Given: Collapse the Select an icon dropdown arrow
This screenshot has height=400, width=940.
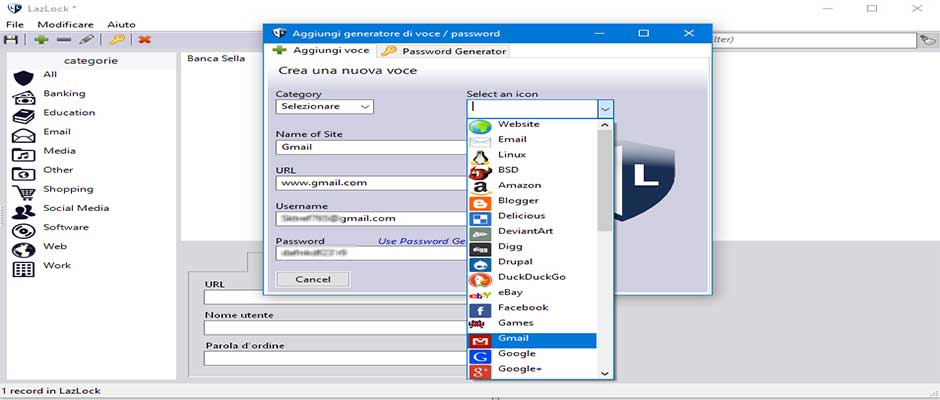Looking at the screenshot, I should tap(605, 109).
